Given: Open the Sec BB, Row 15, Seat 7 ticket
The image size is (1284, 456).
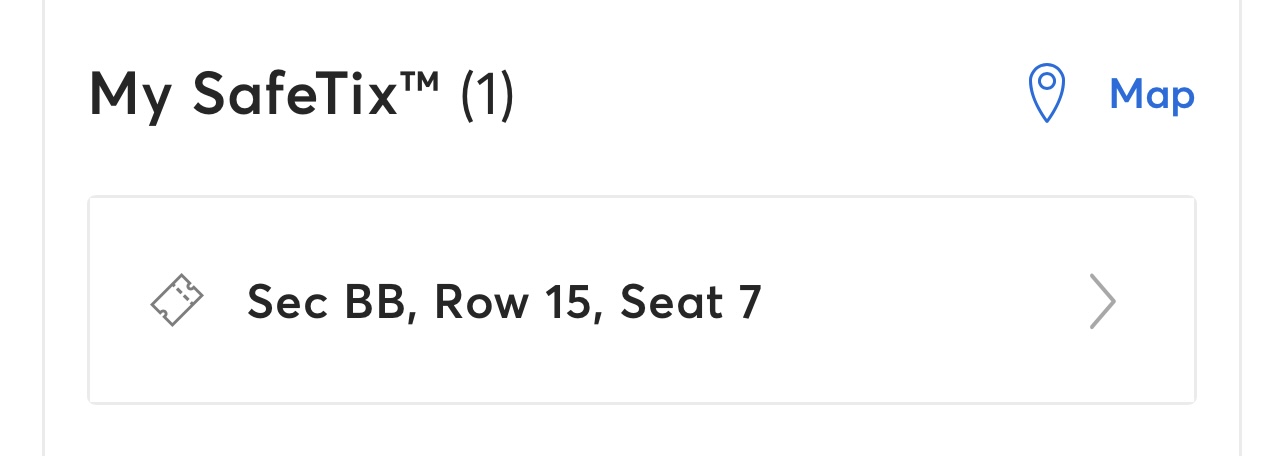Looking at the screenshot, I should pos(642,300).
